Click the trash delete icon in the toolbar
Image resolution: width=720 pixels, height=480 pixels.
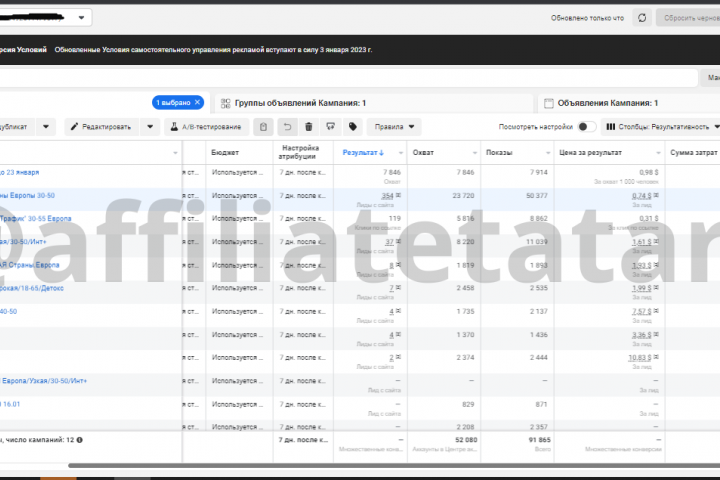coord(309,127)
